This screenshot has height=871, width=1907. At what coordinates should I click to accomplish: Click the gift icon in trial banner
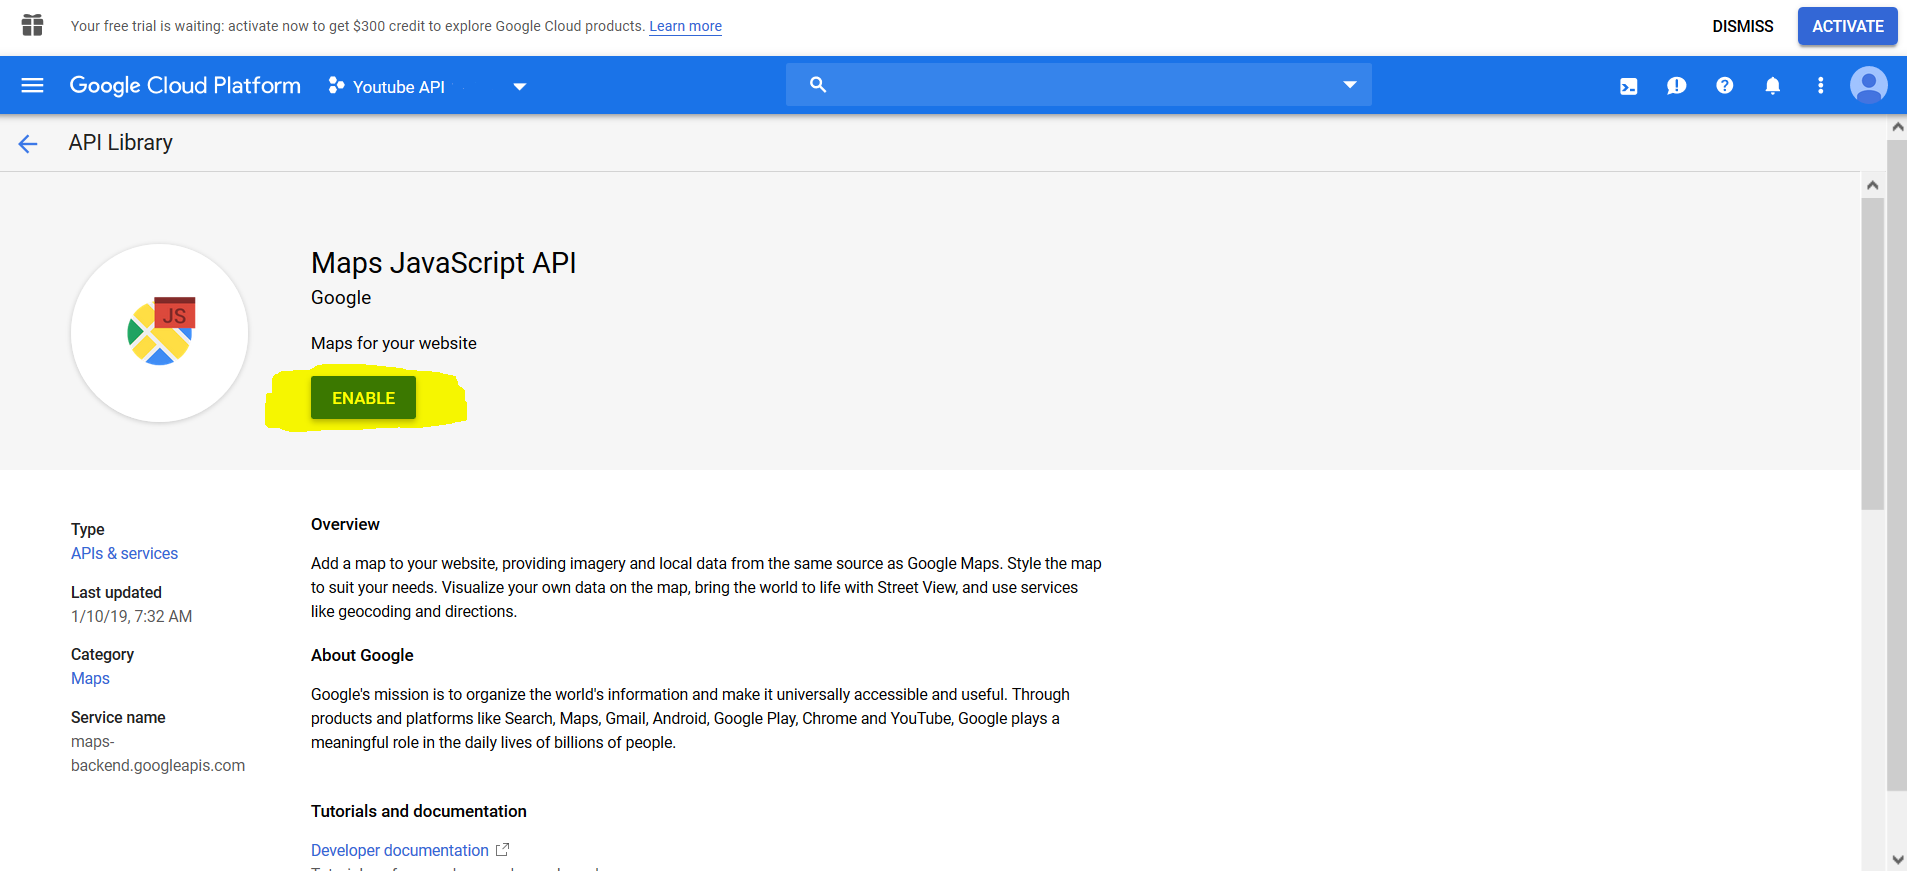pyautogui.click(x=32, y=25)
